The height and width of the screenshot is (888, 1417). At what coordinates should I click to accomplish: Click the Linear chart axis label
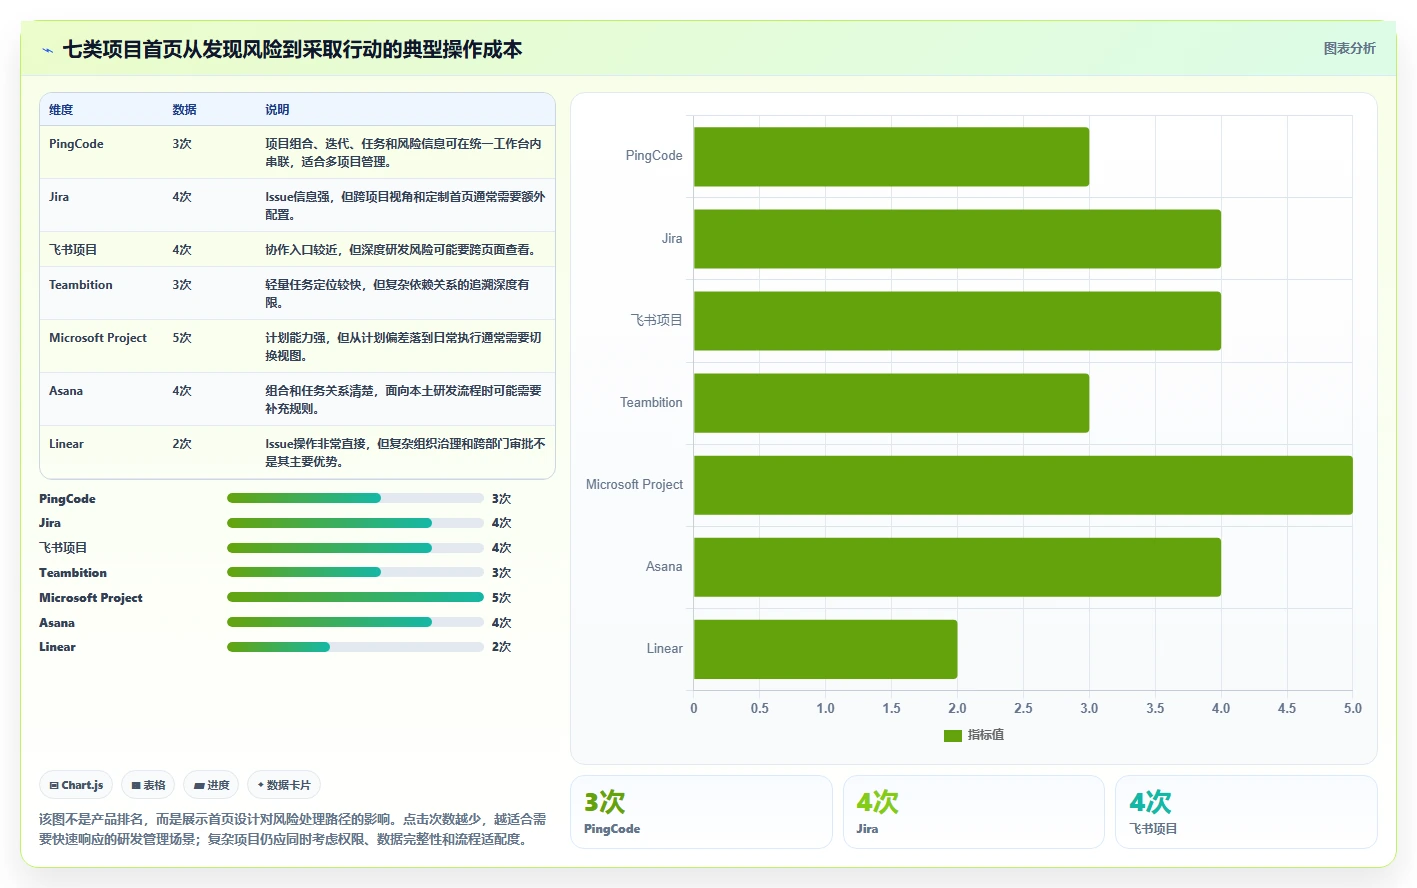(x=664, y=649)
